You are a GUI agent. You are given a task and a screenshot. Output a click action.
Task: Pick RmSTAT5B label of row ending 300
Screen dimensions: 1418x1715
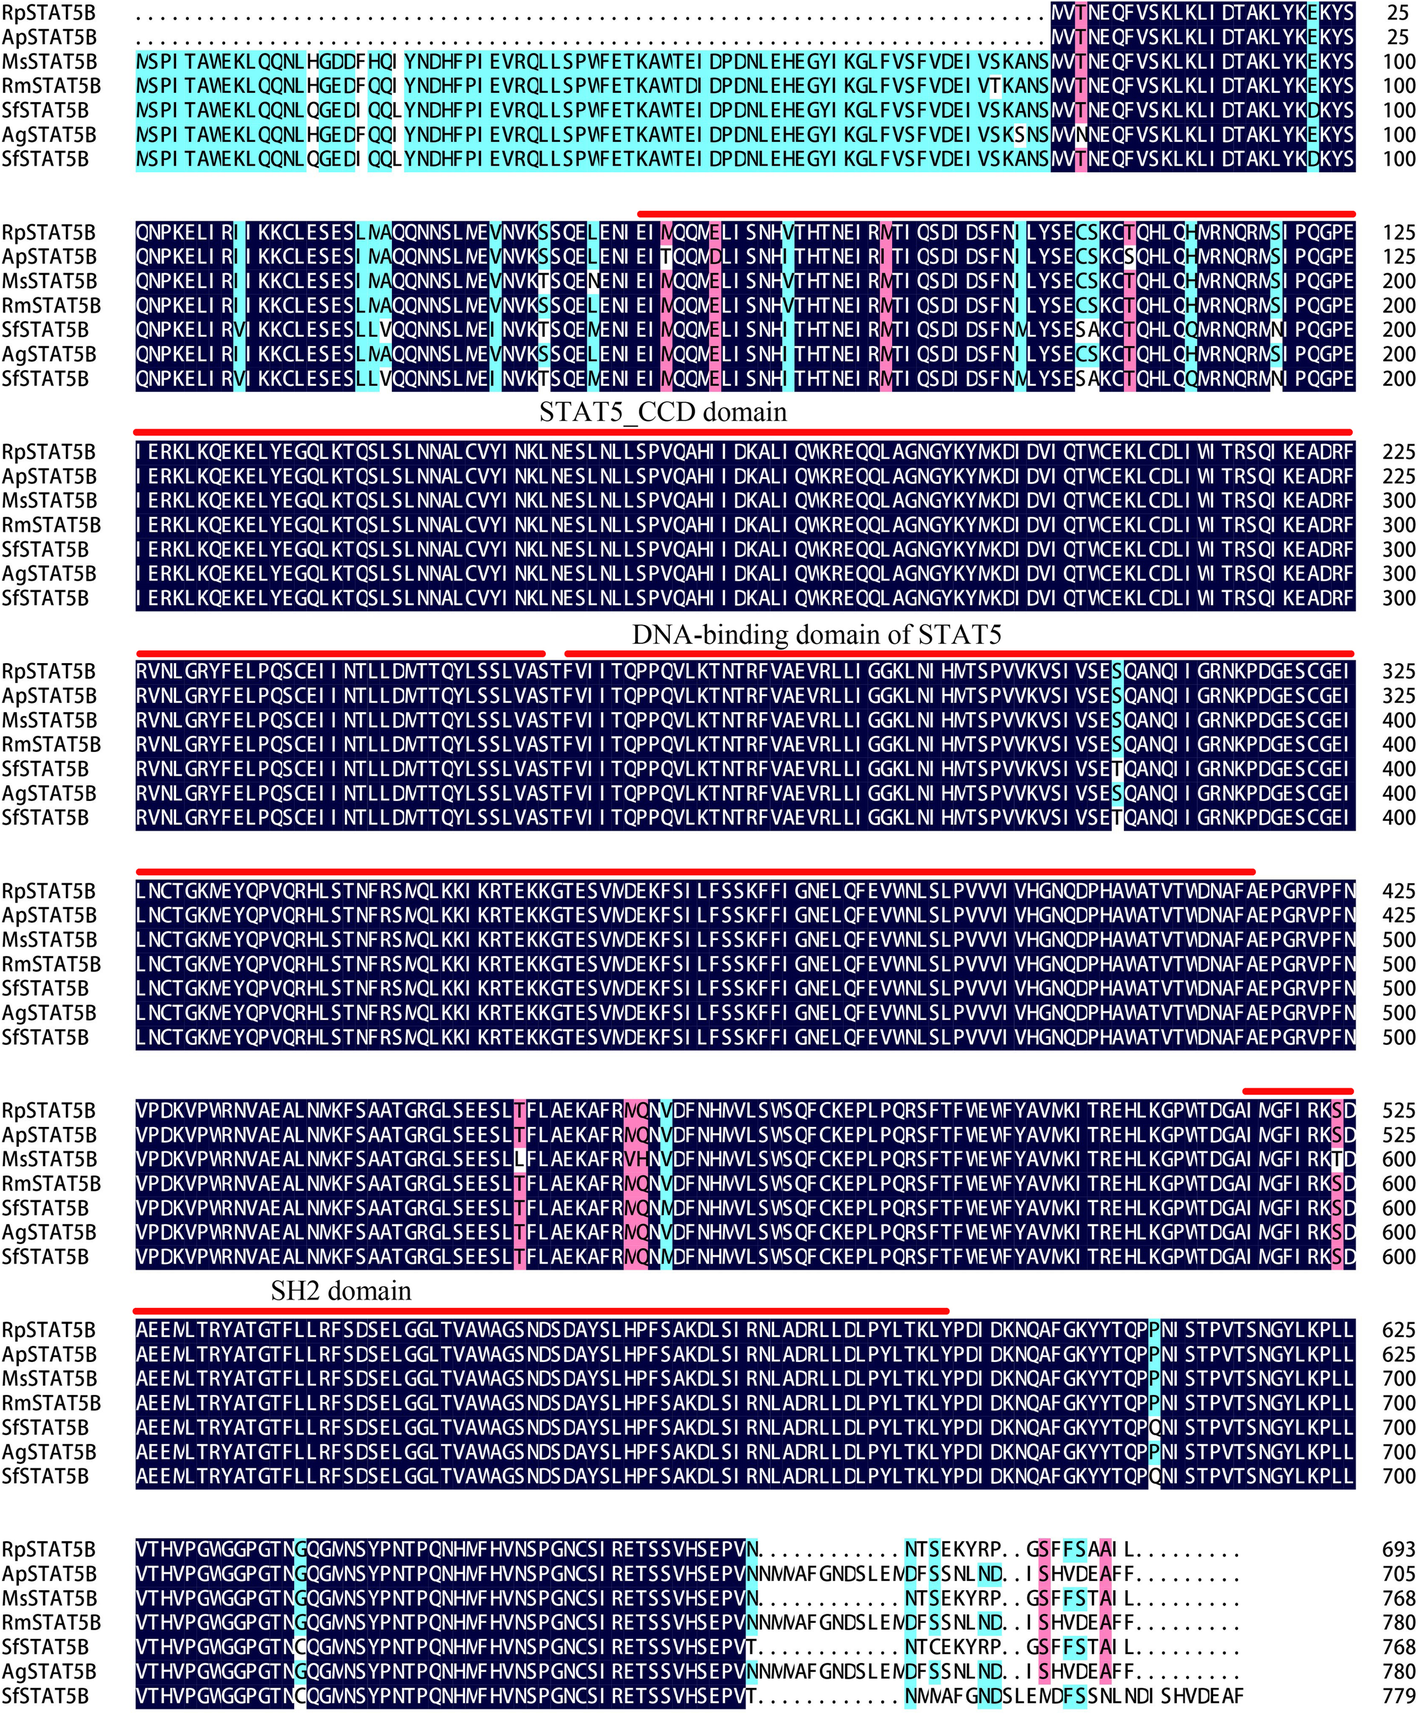point(51,525)
